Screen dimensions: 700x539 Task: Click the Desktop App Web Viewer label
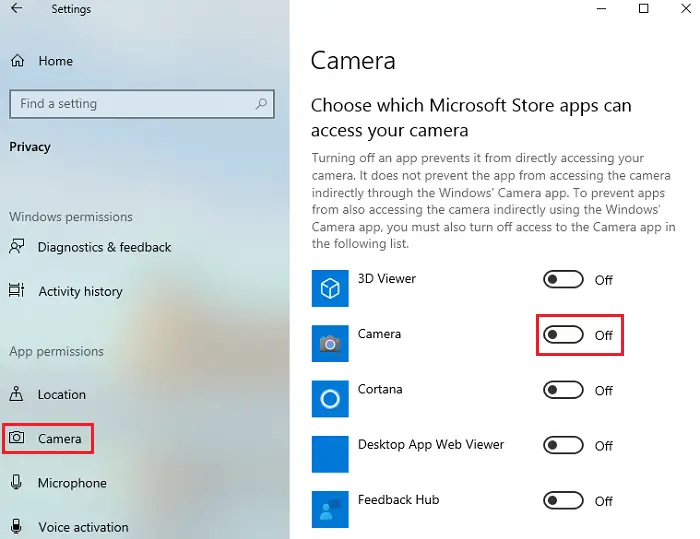[431, 445]
